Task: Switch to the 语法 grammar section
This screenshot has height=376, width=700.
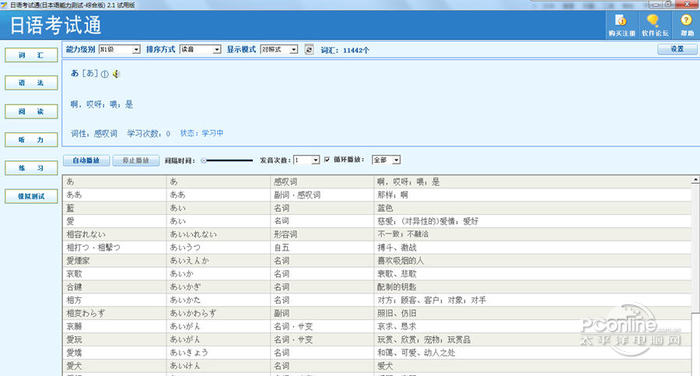Action: 31,83
